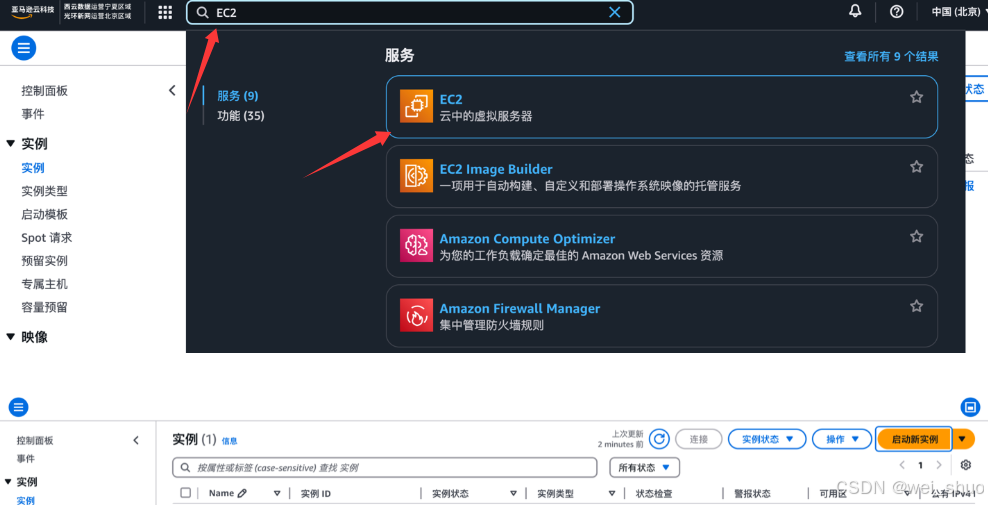Open the arrow beside 启动新实例
This screenshot has height=505, width=988.
tap(962, 439)
